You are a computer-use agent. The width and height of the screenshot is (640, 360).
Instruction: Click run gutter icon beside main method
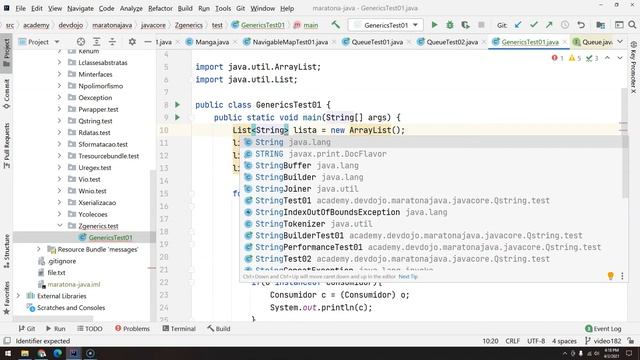tap(178, 117)
